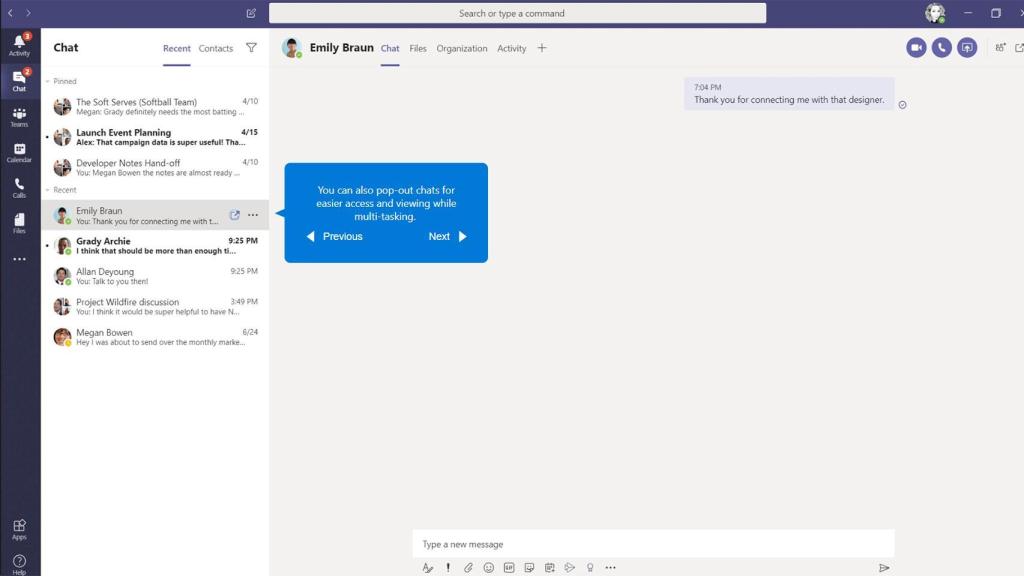Send the message with the send arrow
The image size is (1024, 576).
[884, 567]
